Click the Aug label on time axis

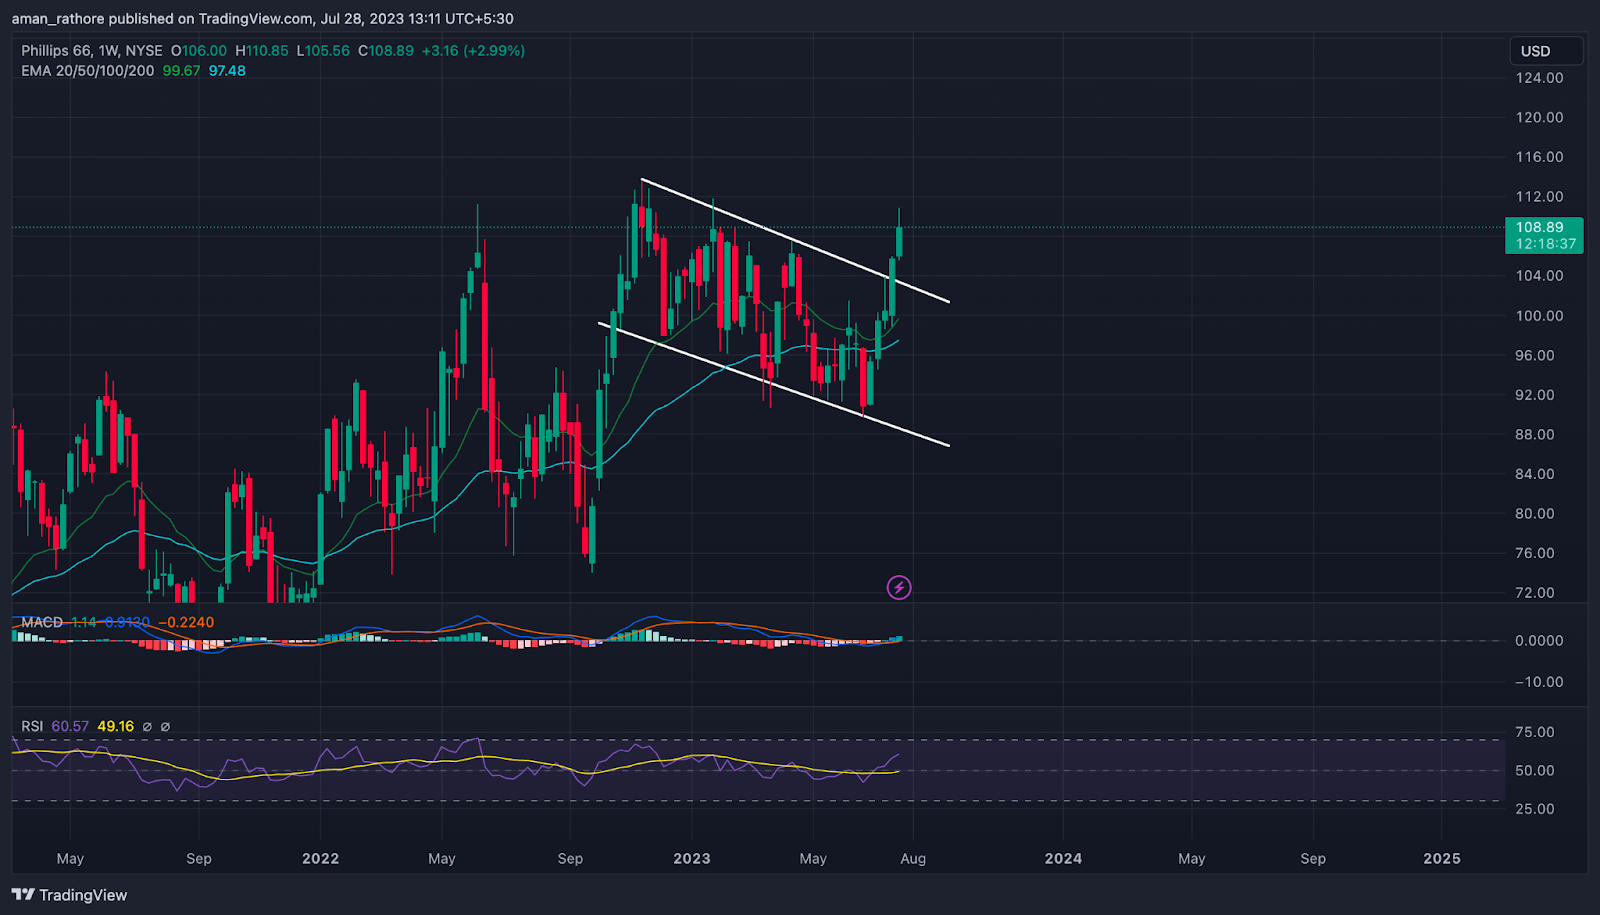tap(913, 859)
